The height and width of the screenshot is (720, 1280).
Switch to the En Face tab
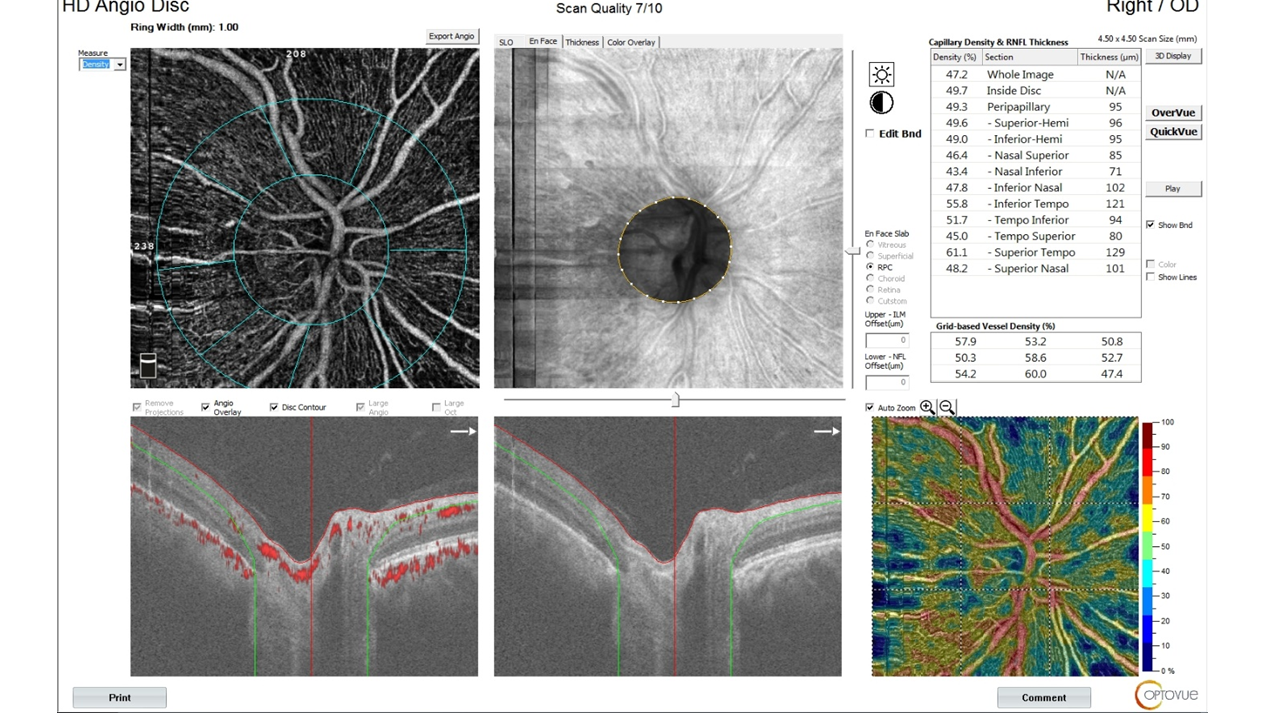tap(542, 41)
